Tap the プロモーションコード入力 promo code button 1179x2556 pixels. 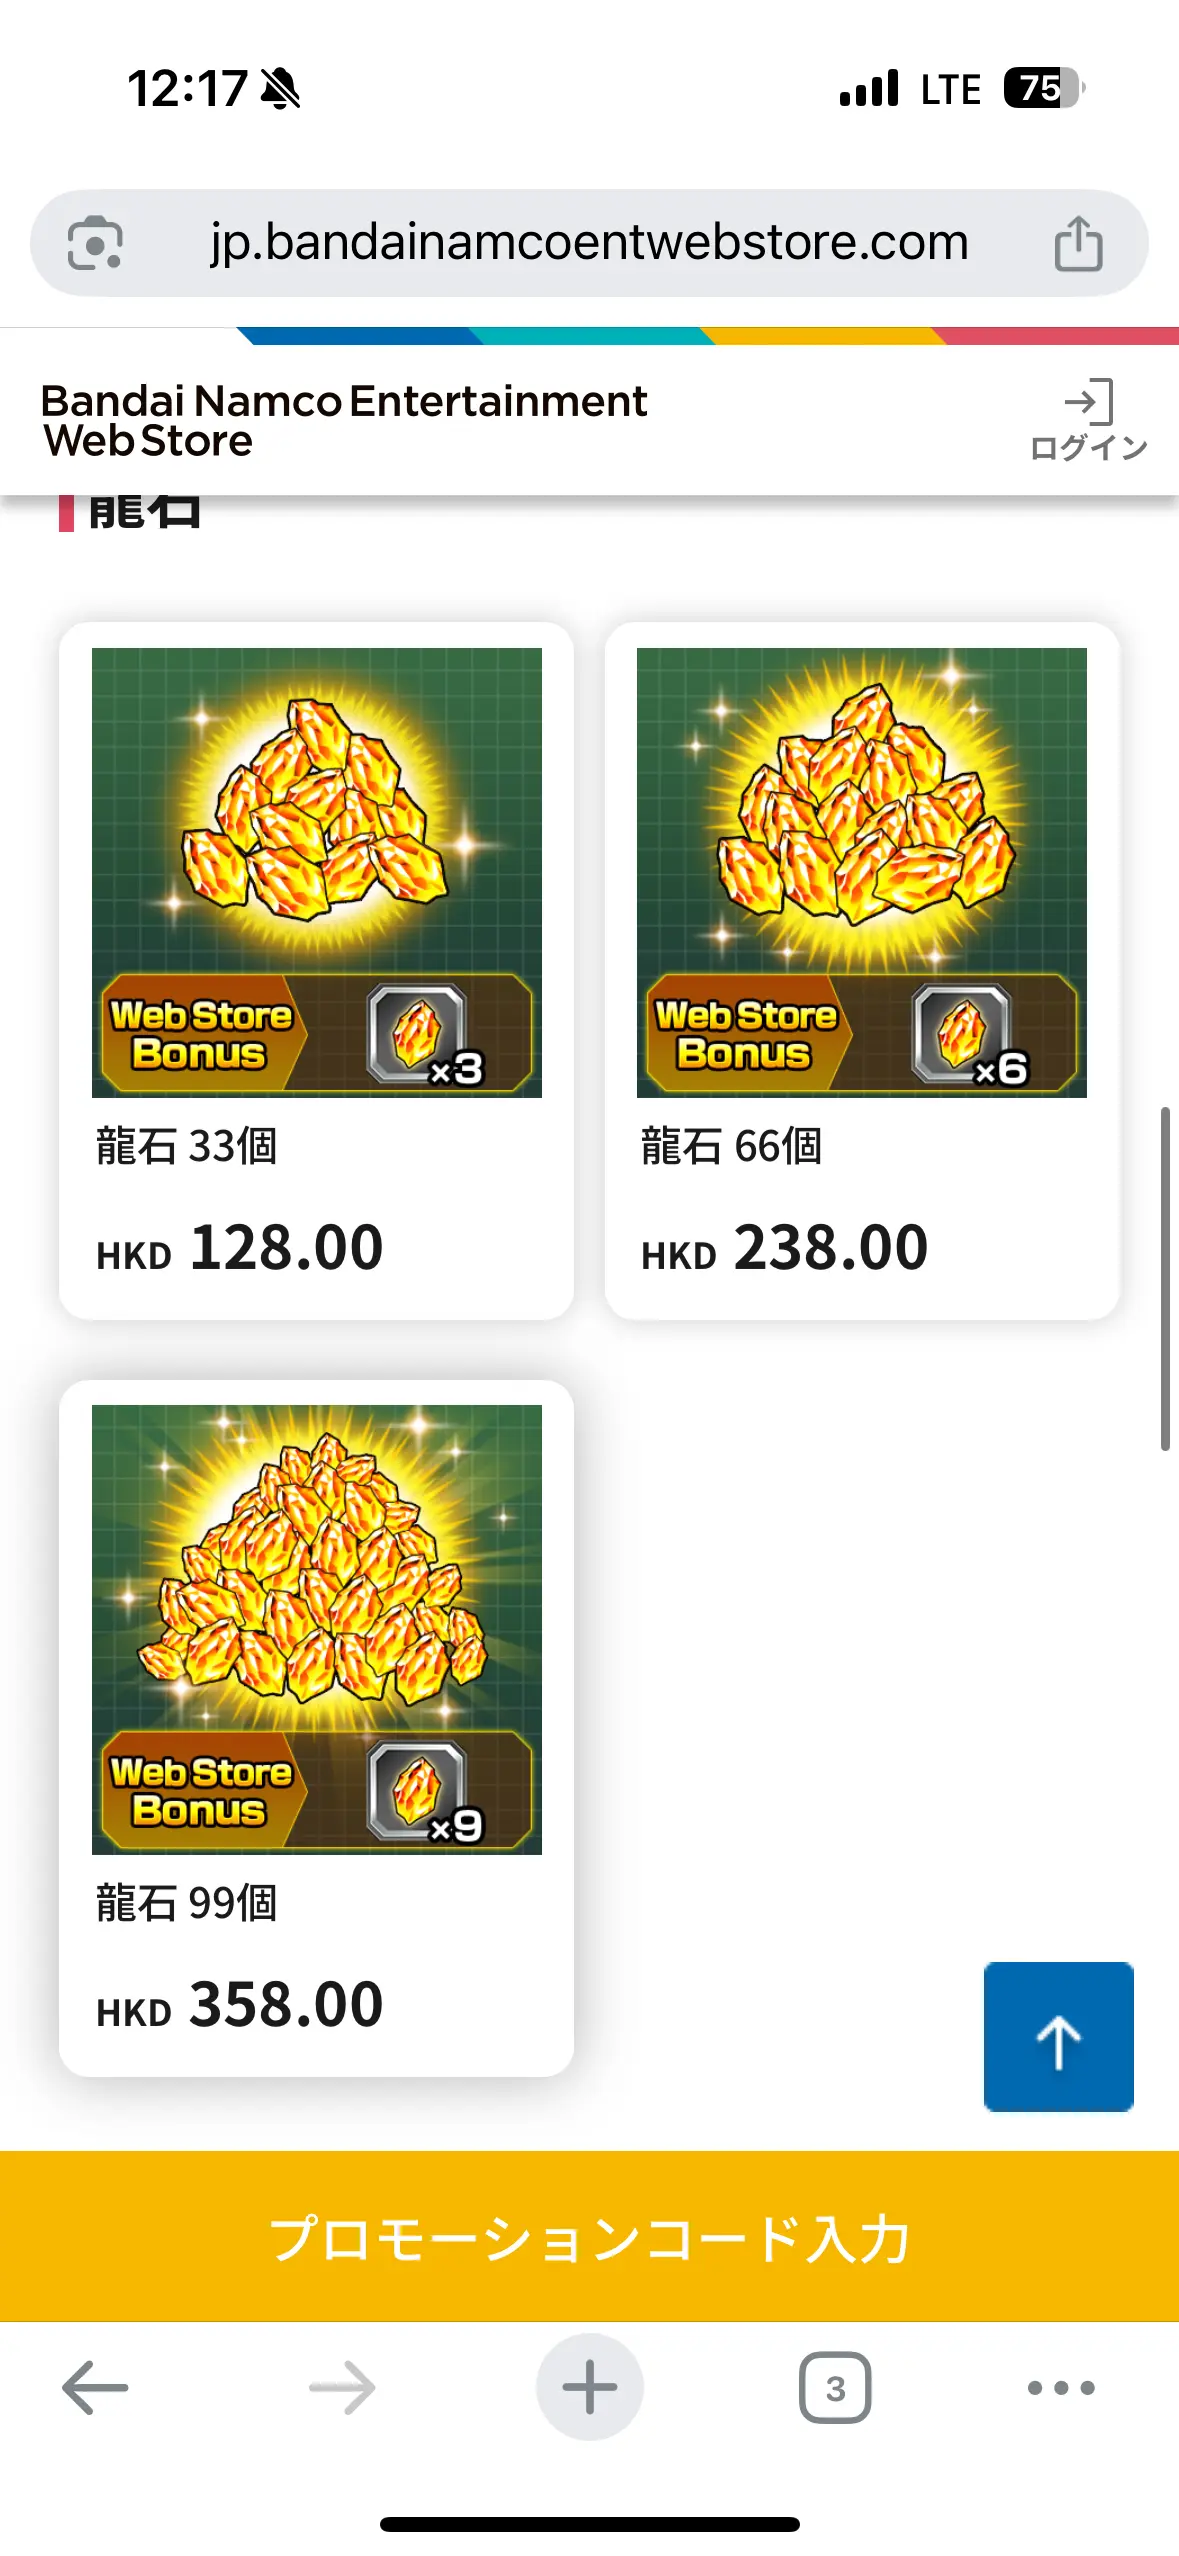click(589, 2236)
